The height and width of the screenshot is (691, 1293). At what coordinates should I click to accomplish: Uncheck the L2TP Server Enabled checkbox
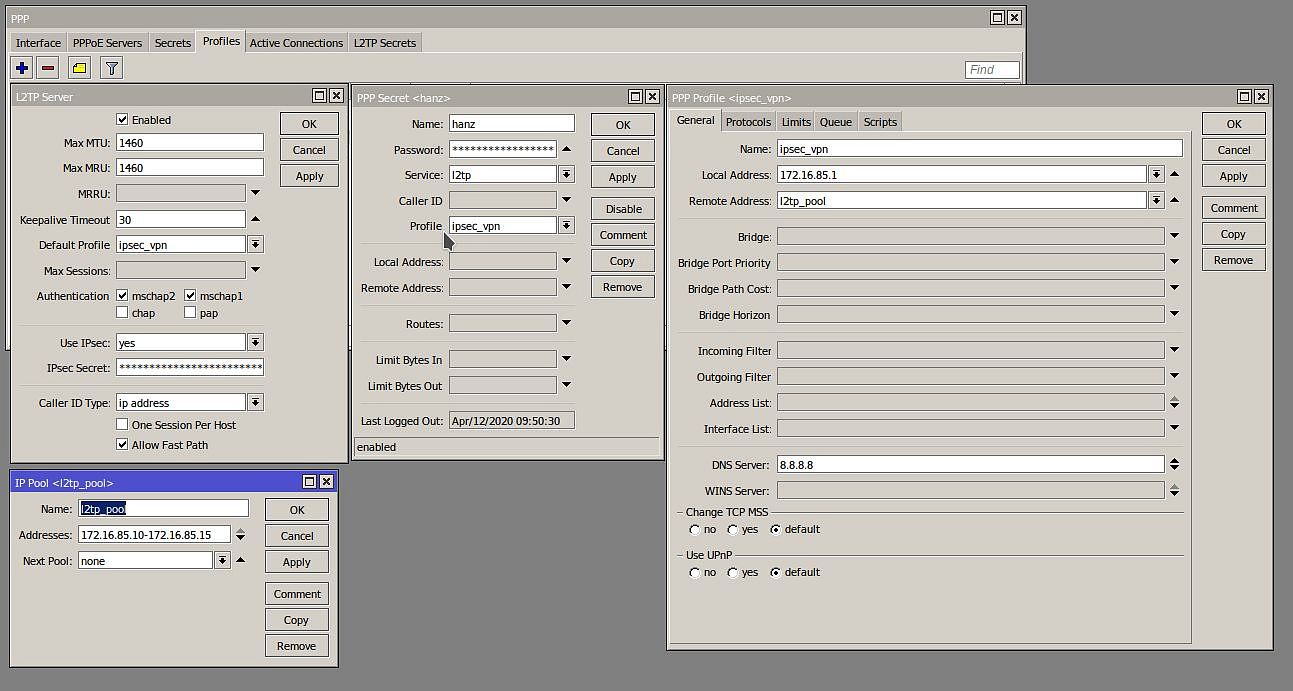pyautogui.click(x=122, y=120)
